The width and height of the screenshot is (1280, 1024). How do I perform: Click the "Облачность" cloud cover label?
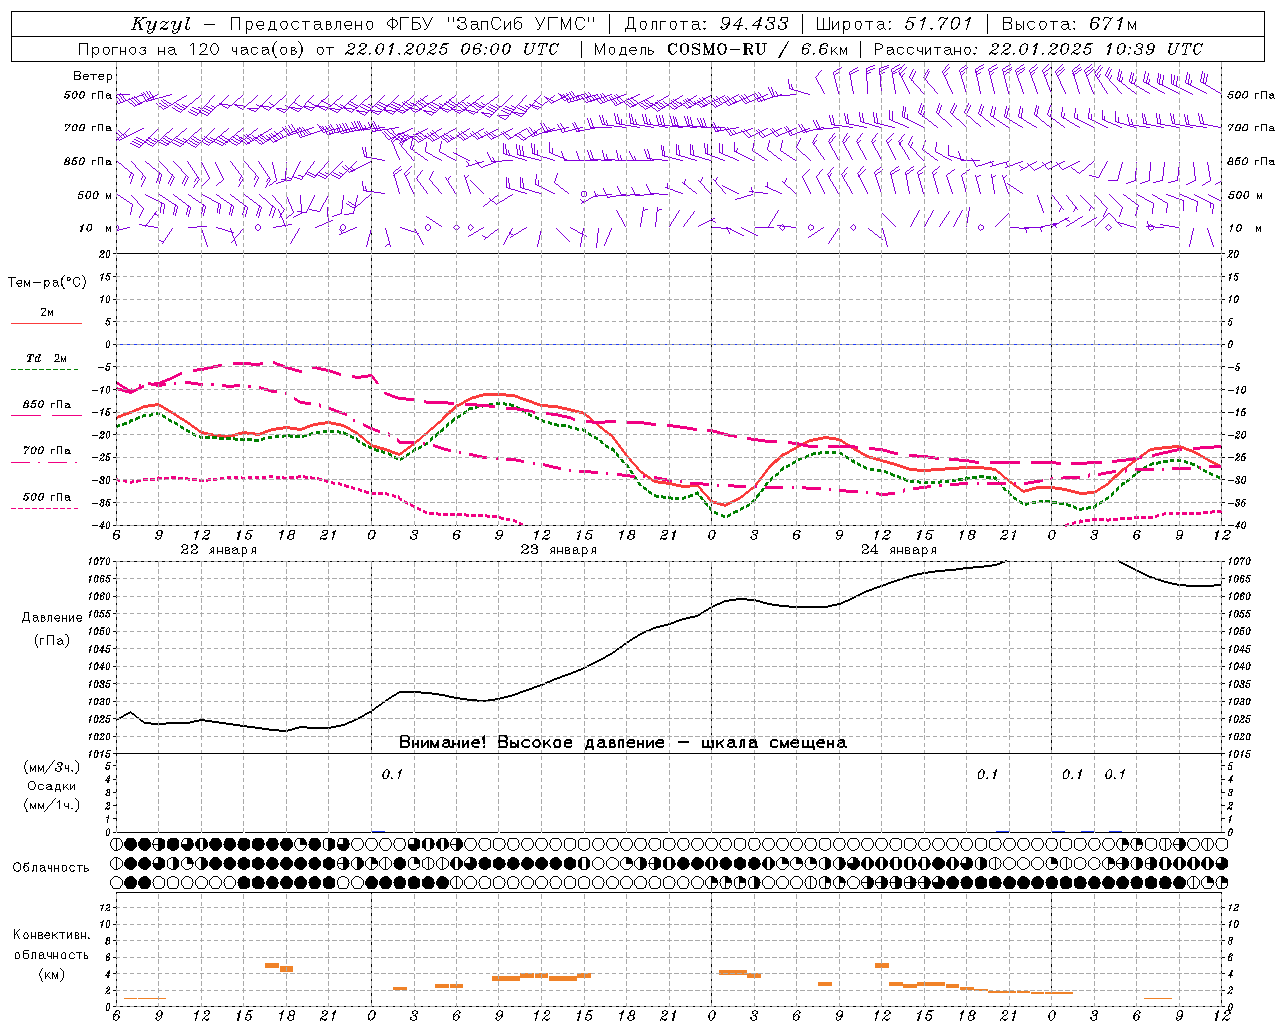[x=51, y=868]
